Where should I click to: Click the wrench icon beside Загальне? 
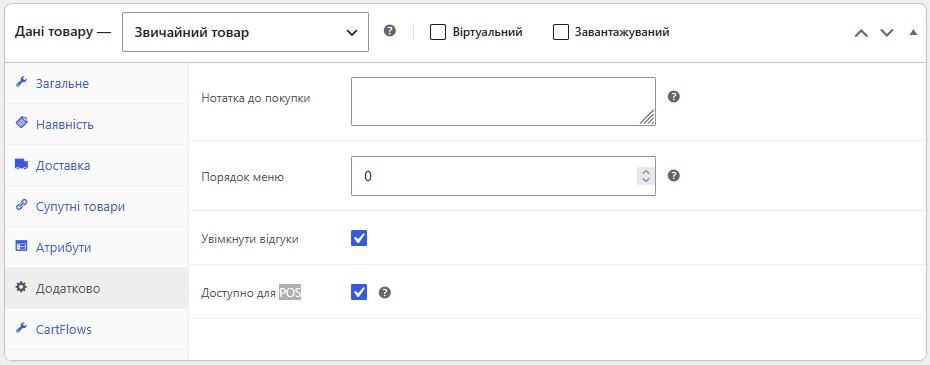point(21,82)
